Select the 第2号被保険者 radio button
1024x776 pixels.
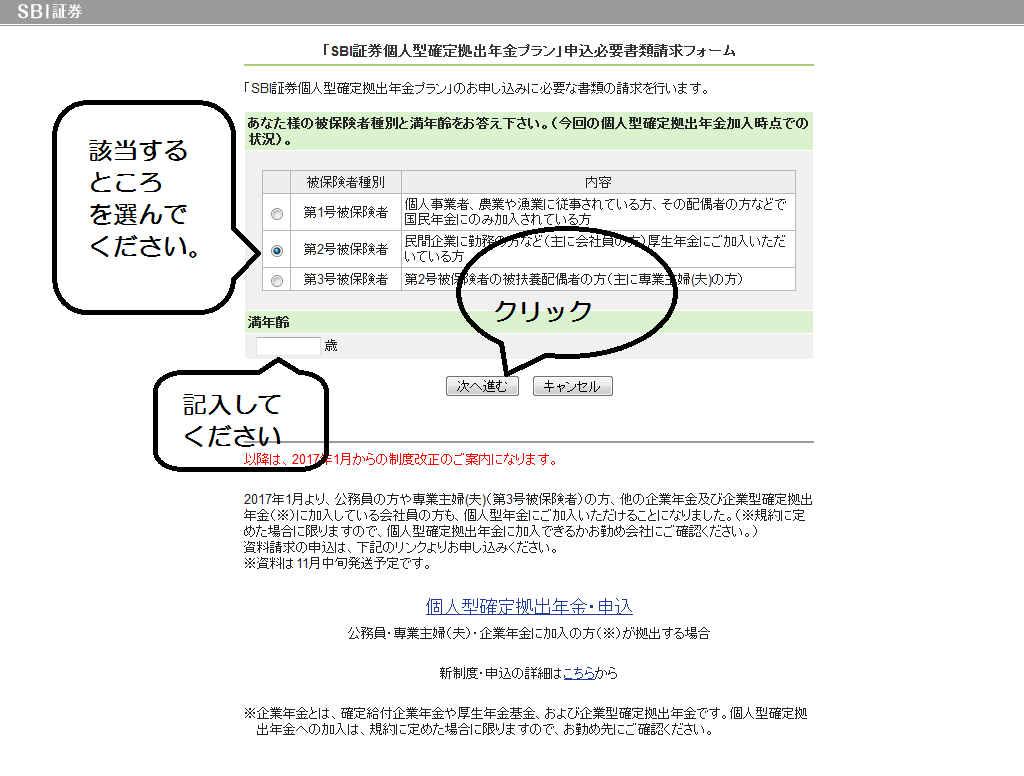pyautogui.click(x=277, y=251)
